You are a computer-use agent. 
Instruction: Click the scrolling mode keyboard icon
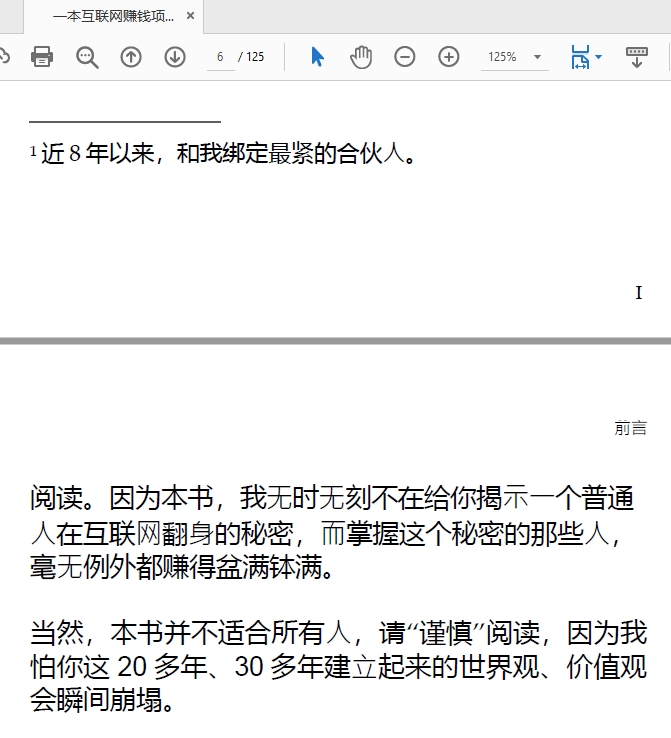click(636, 57)
